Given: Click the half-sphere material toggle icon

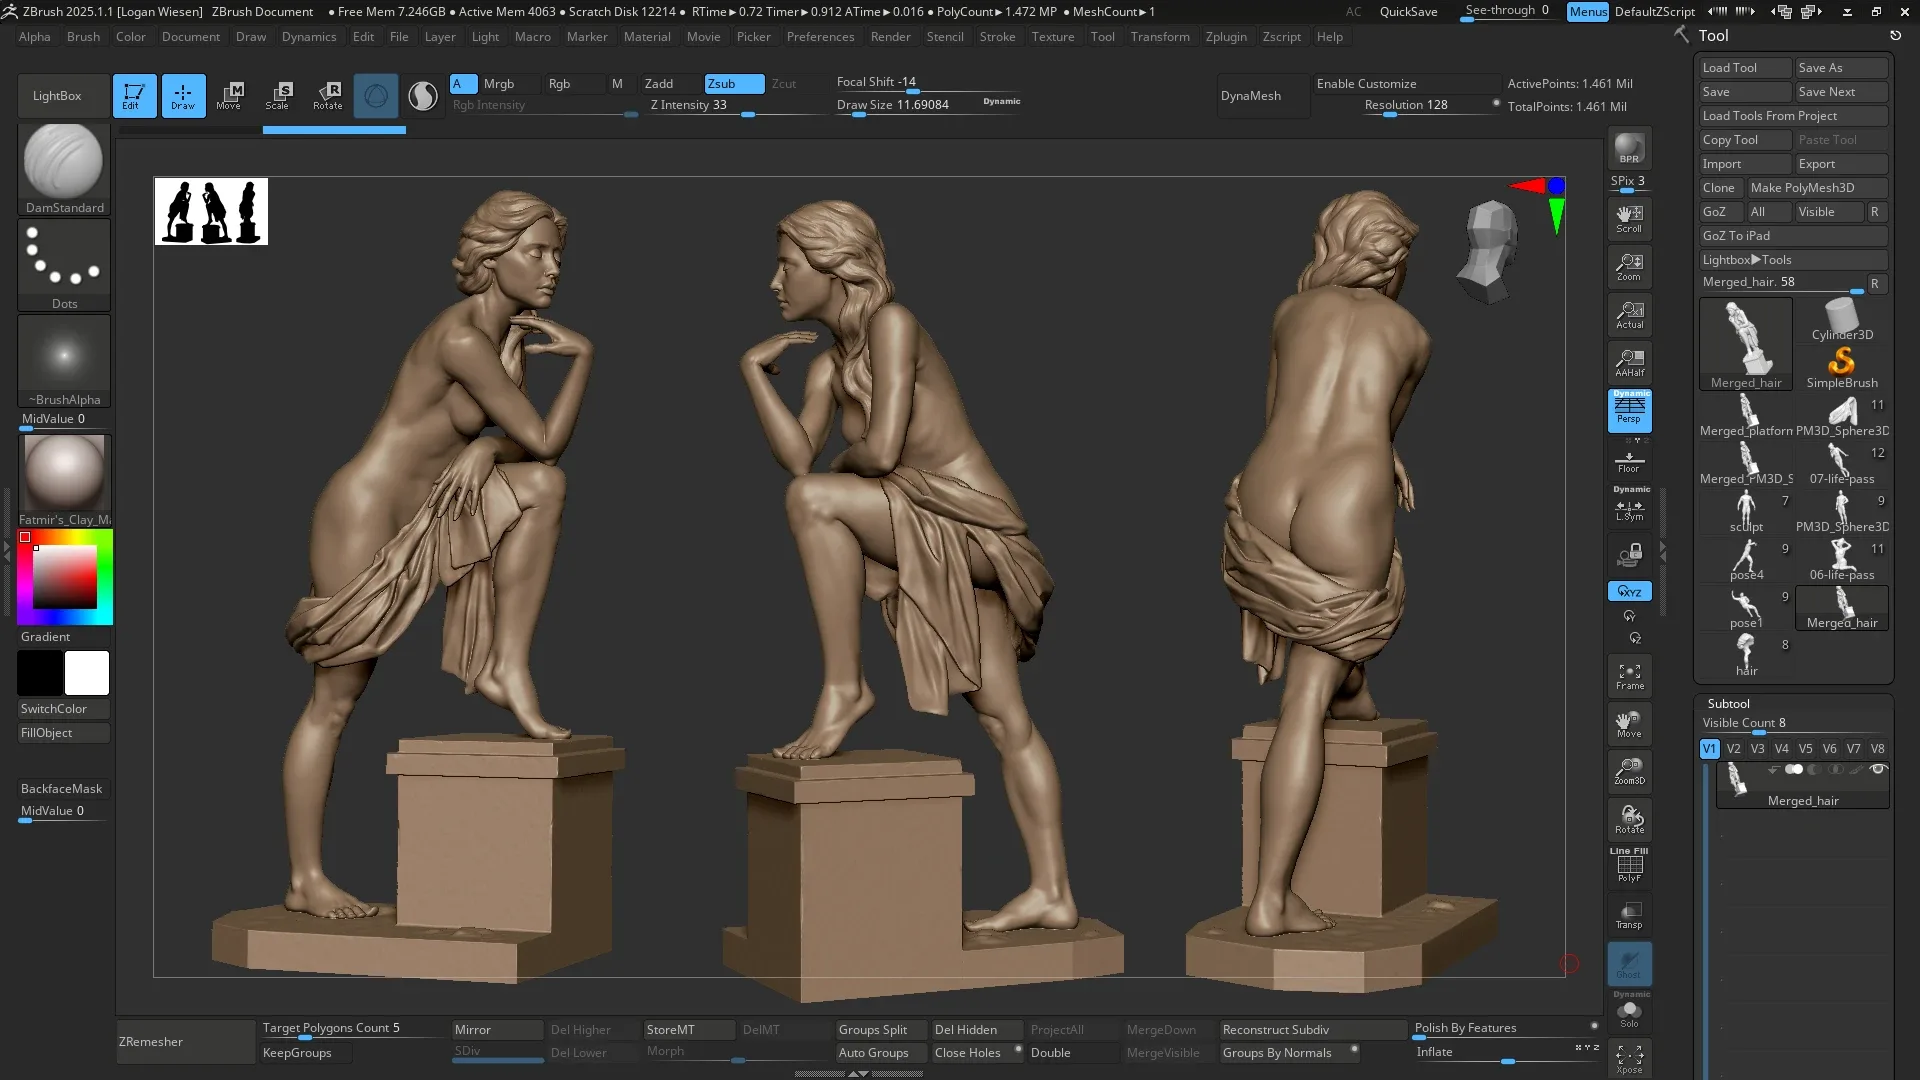Looking at the screenshot, I should 423,96.
